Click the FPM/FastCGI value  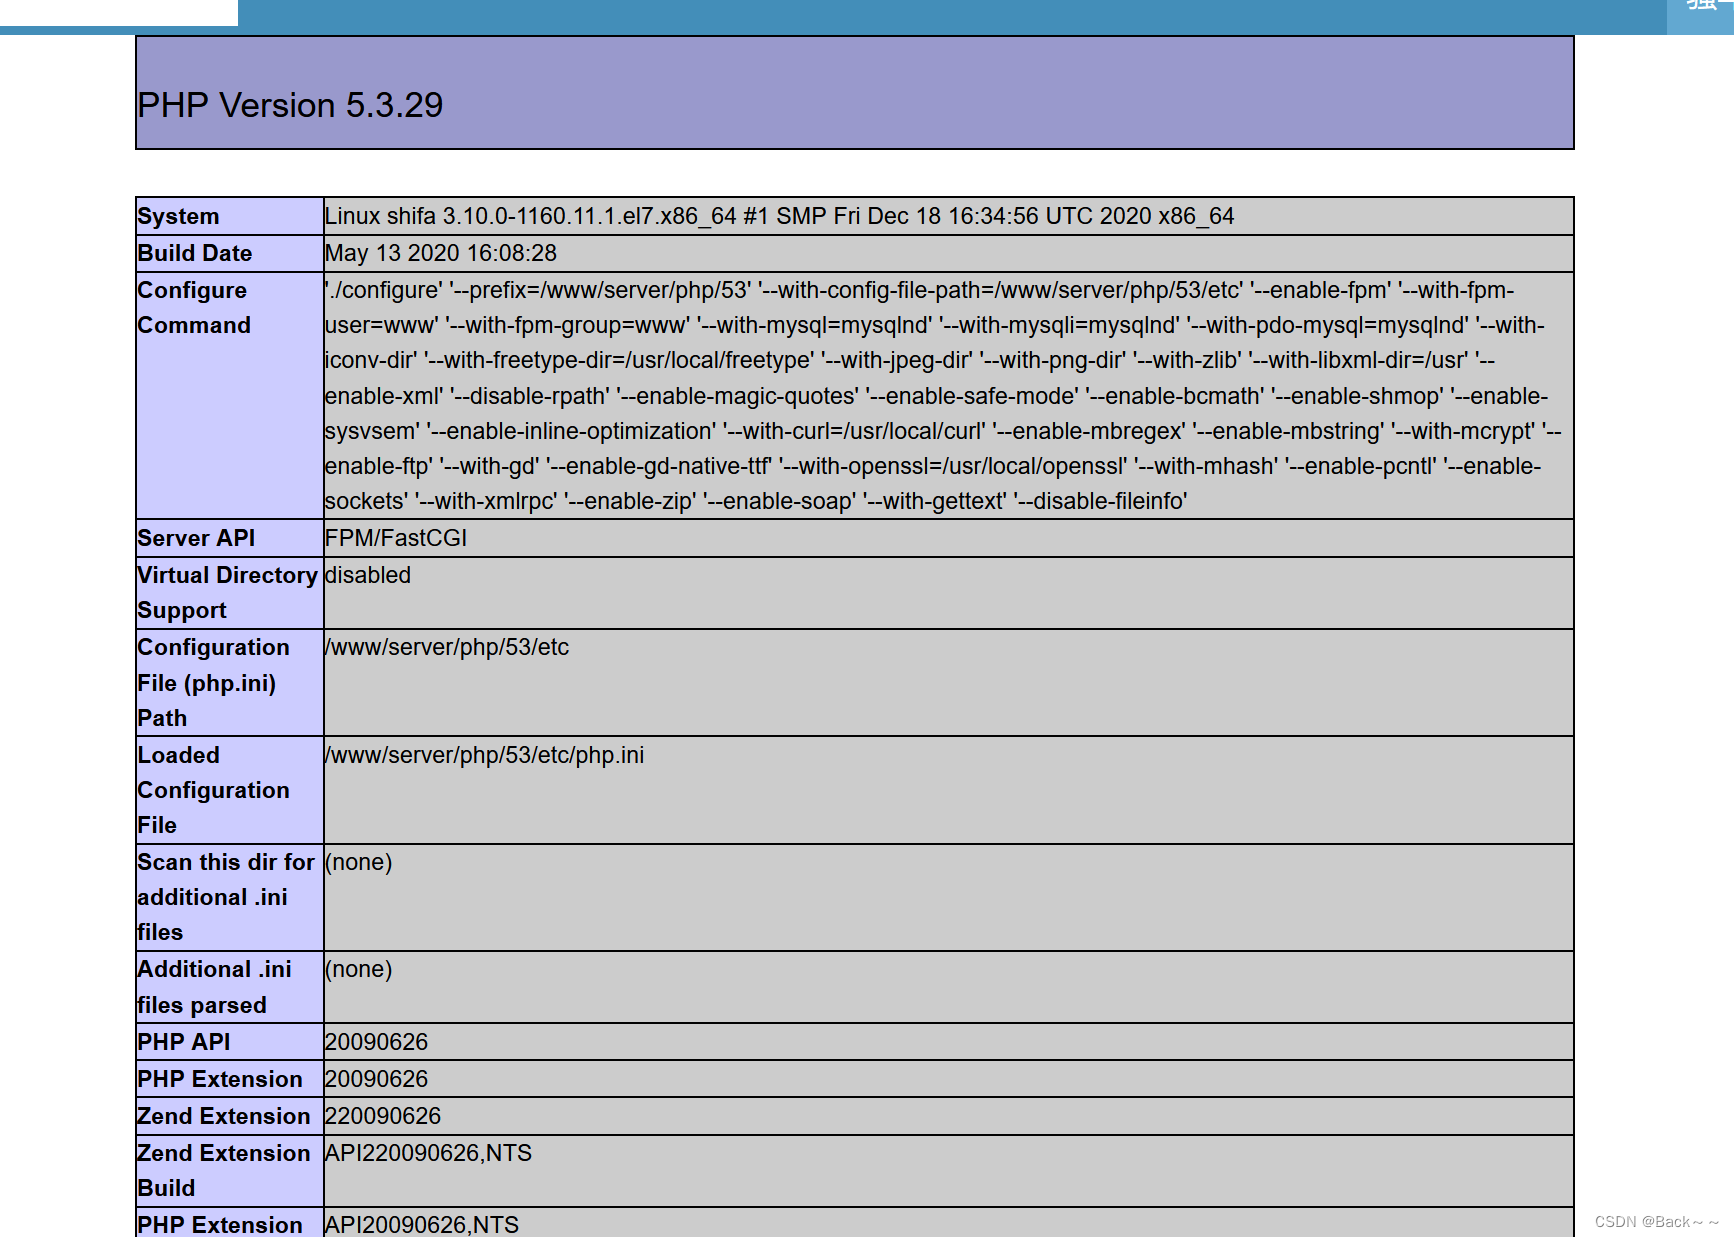396,538
